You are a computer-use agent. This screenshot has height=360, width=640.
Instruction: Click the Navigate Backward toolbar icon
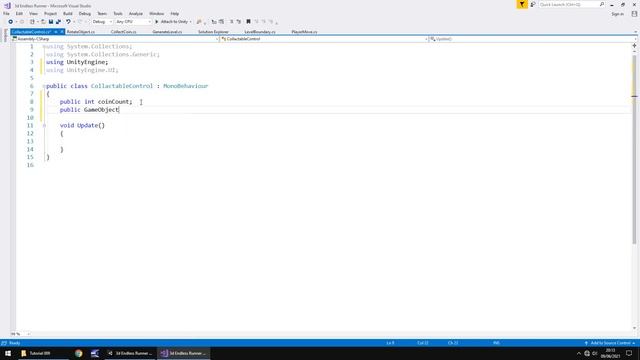(10, 22)
